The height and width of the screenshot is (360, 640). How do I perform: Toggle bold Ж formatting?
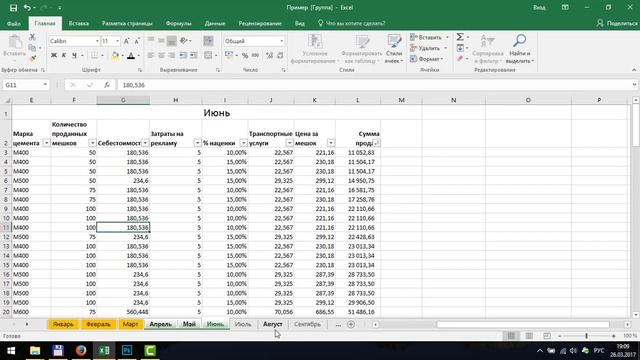pyautogui.click(x=54, y=56)
